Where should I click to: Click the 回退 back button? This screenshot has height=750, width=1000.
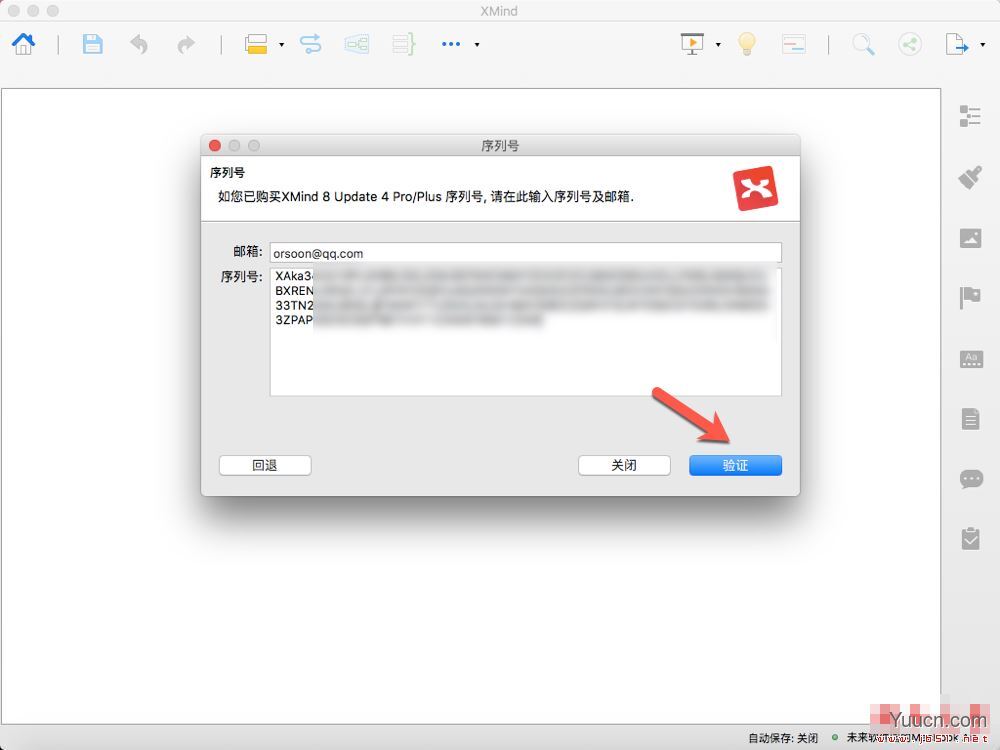[265, 465]
